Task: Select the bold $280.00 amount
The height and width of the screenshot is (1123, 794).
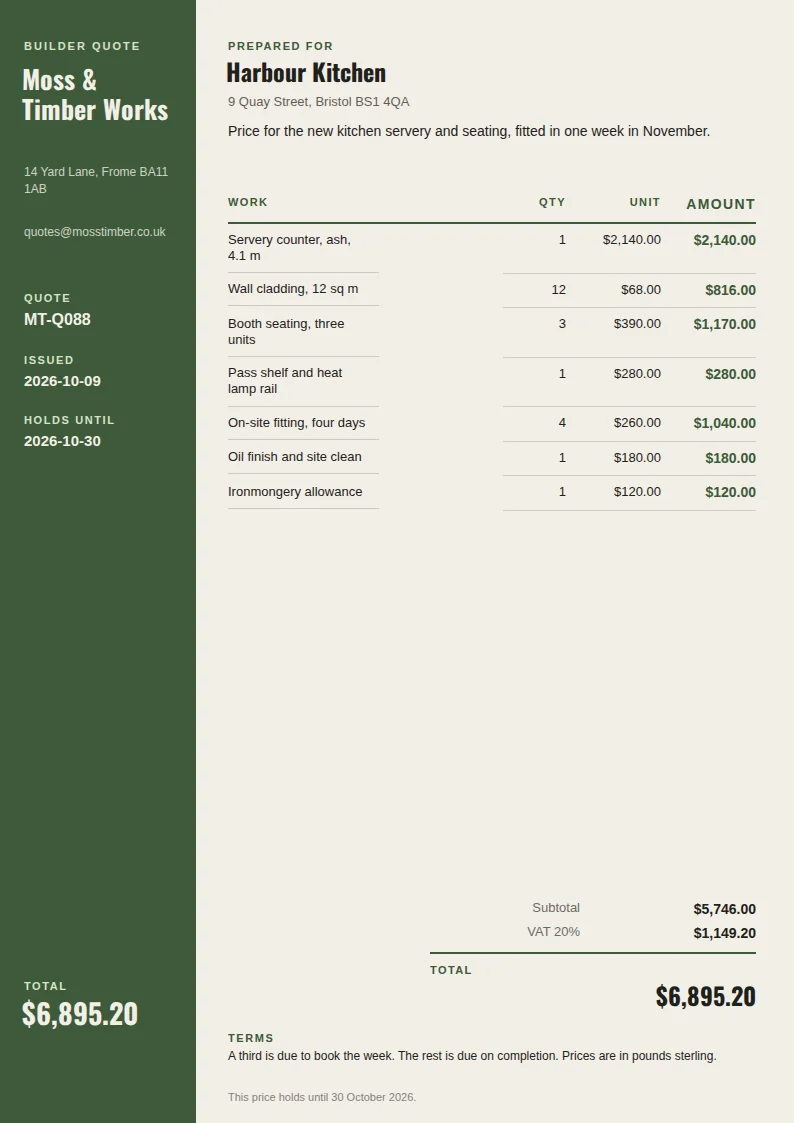Action: 730,374
